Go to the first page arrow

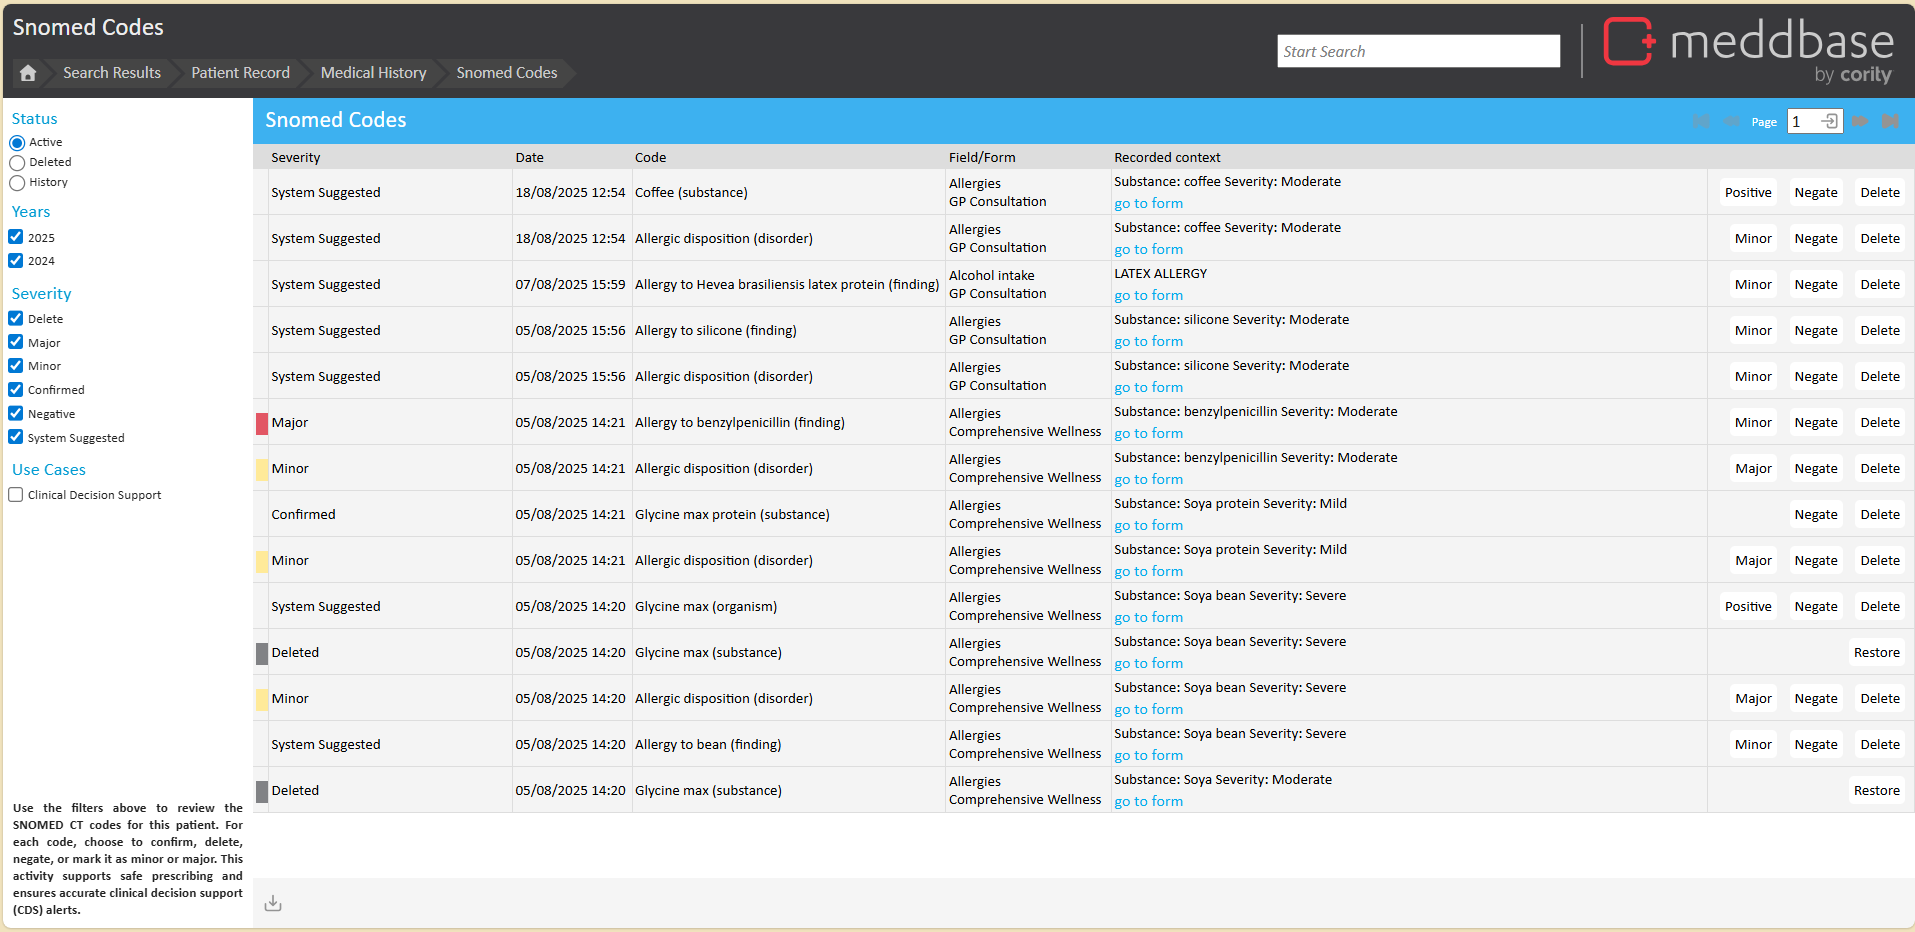[1701, 121]
